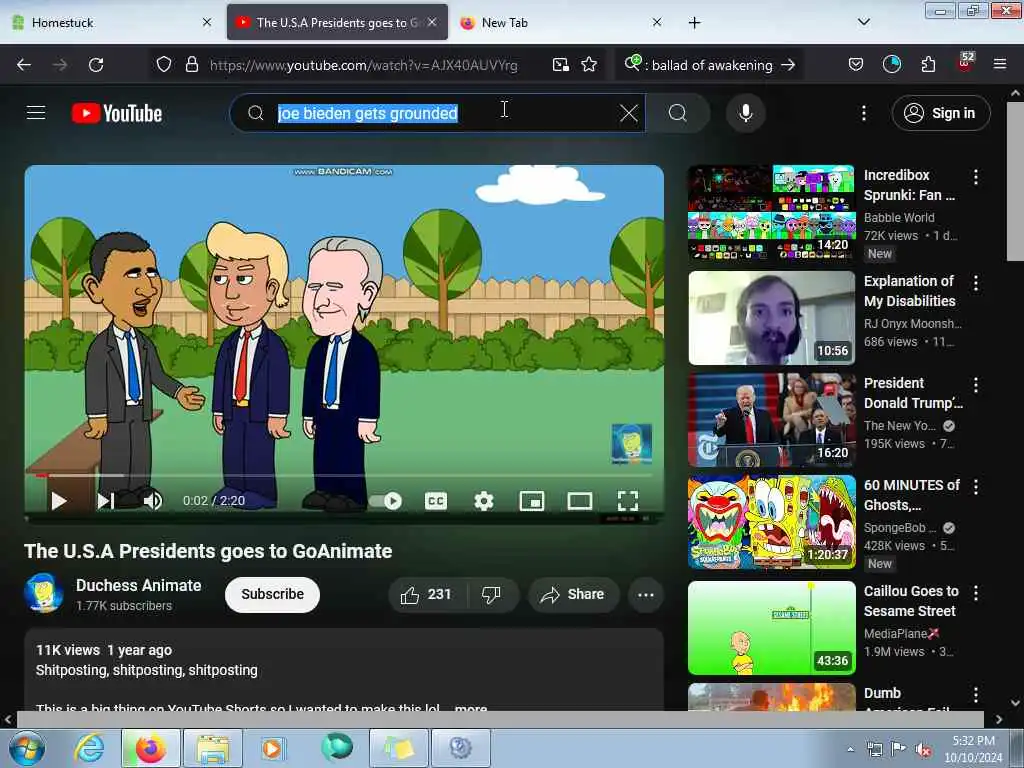Viewport: 1024px width, 768px height.
Task: Run search with the magnifier button
Action: pyautogui.click(x=677, y=113)
